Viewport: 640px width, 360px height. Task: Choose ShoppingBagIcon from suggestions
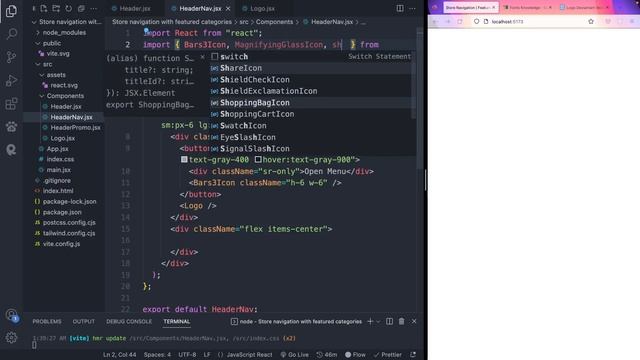[x=311, y=103]
